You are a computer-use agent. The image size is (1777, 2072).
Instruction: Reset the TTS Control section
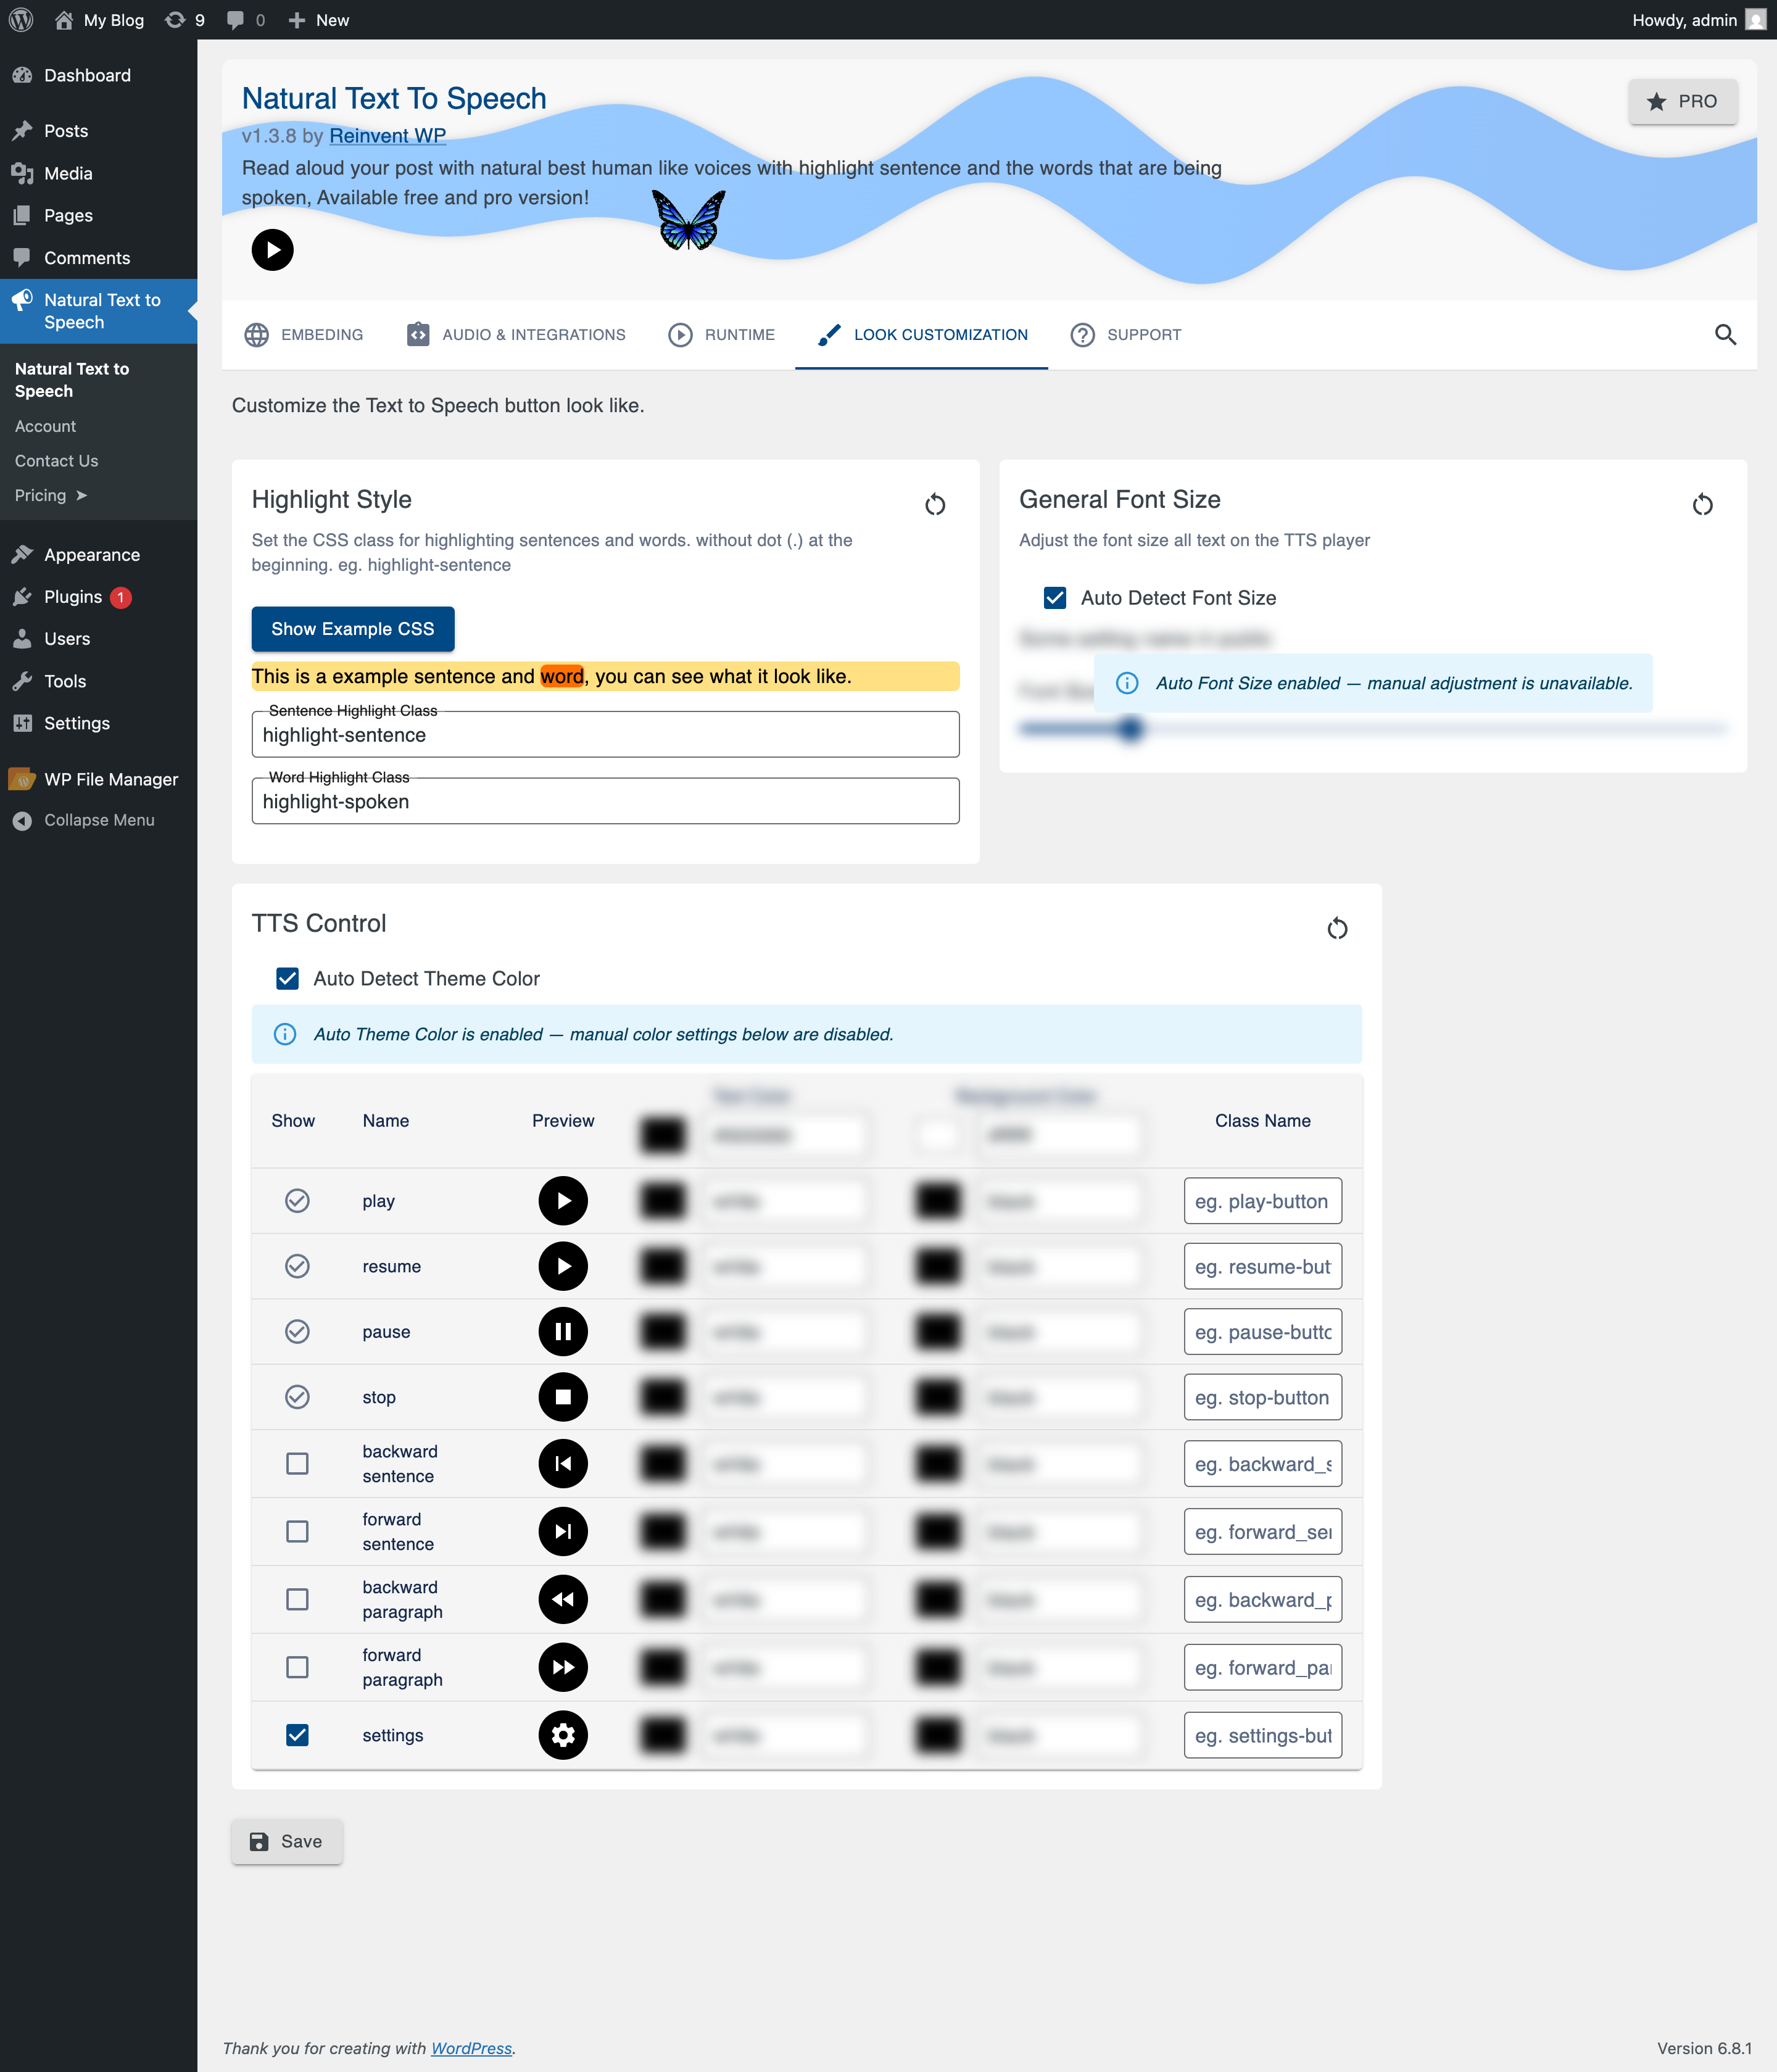pyautogui.click(x=1337, y=929)
